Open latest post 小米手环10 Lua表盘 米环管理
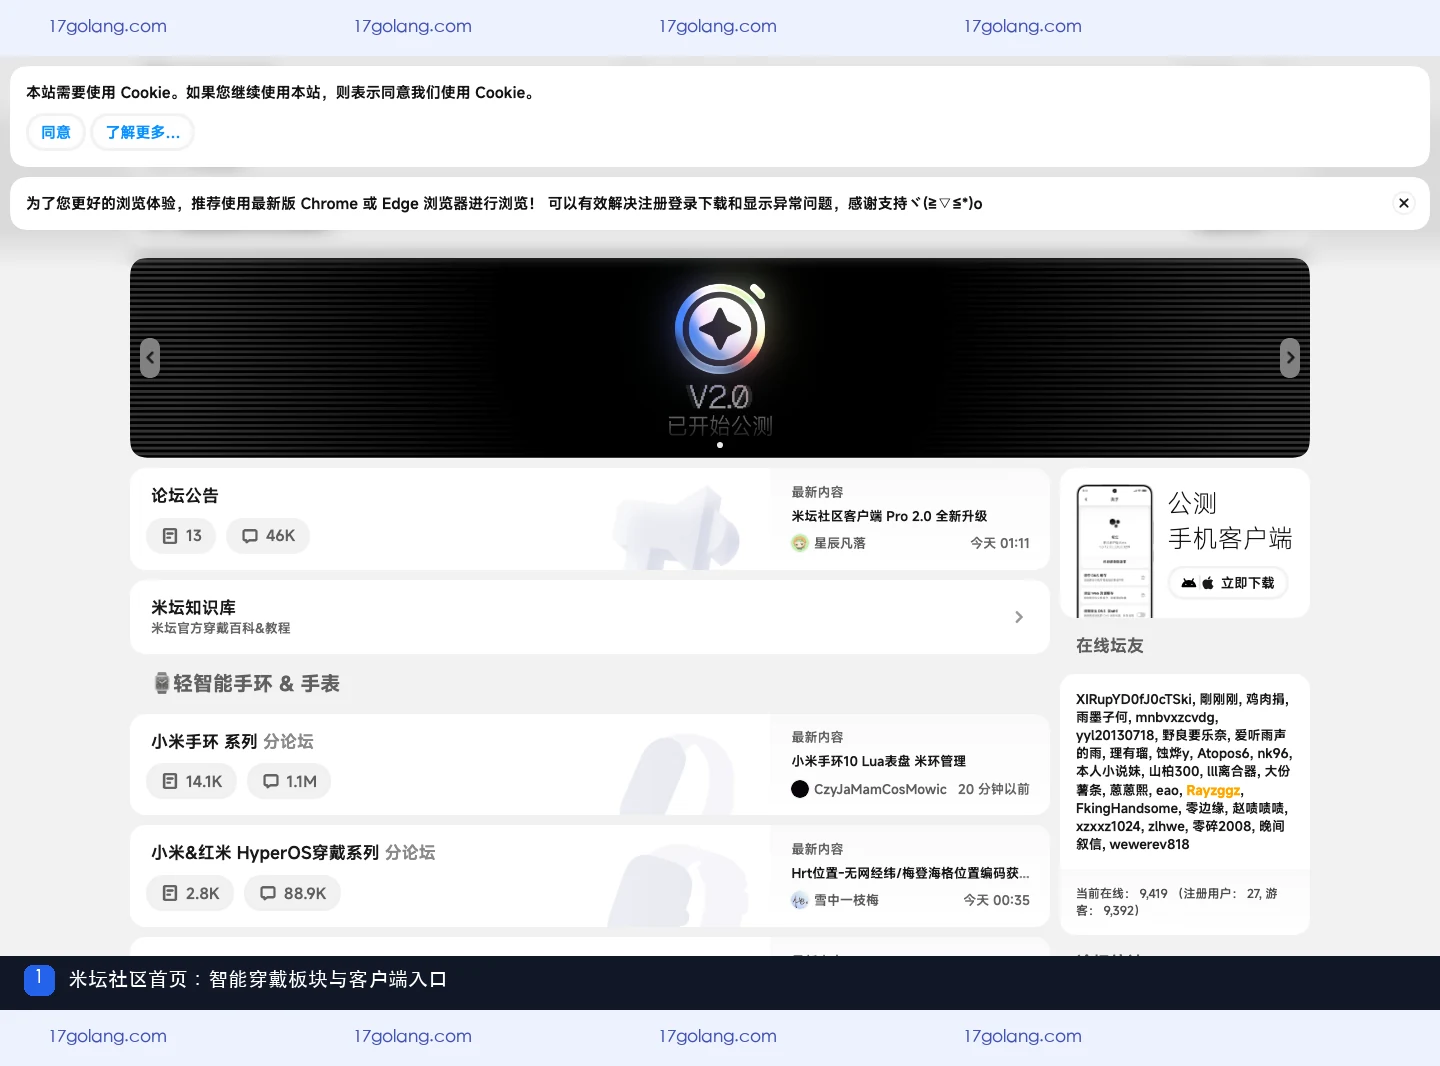 tap(879, 761)
